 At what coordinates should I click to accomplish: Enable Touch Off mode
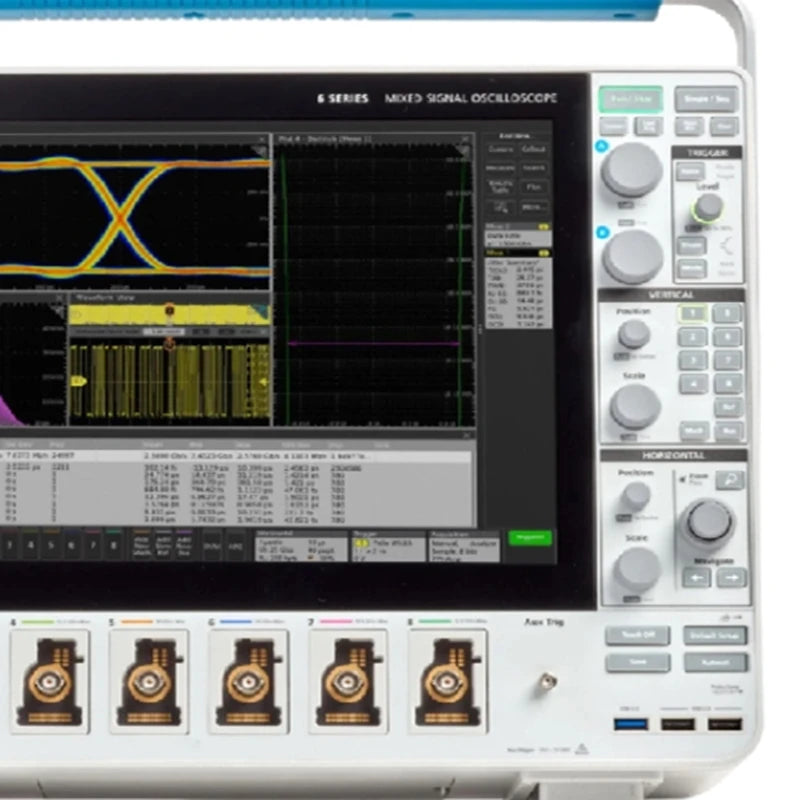(x=638, y=633)
